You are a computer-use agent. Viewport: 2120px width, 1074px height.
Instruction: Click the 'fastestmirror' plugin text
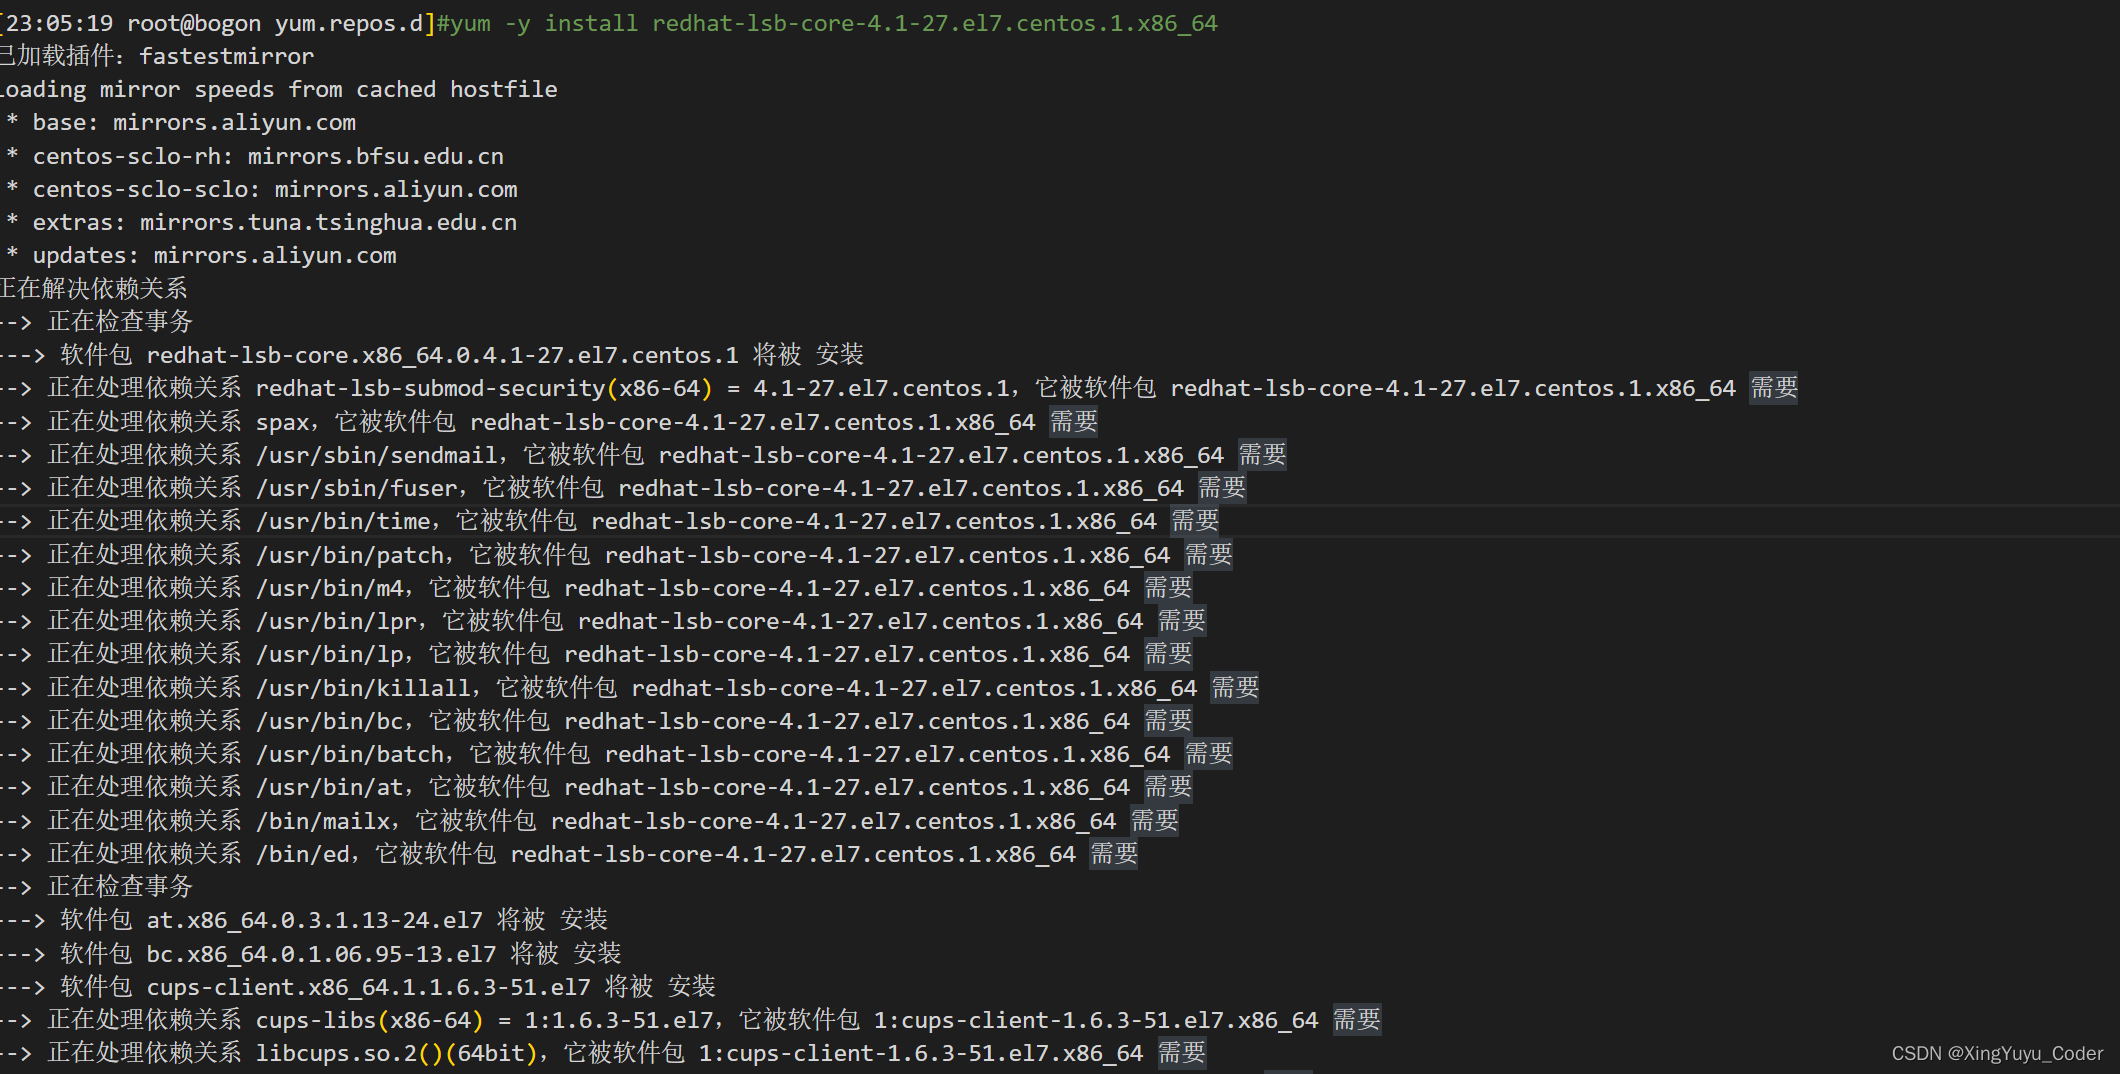pos(226,56)
